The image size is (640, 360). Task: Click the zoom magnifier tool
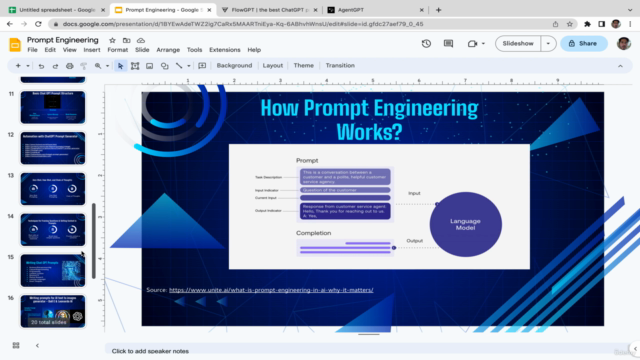[98, 66]
